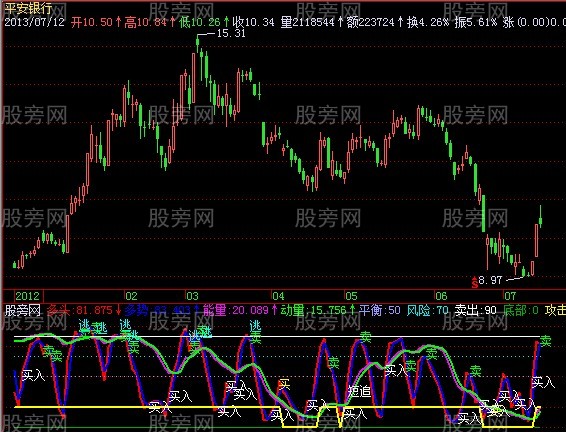Image resolution: width=566 pixels, height=432 pixels.
Task: Click the red S marker beside 8.97
Action: 474,283
